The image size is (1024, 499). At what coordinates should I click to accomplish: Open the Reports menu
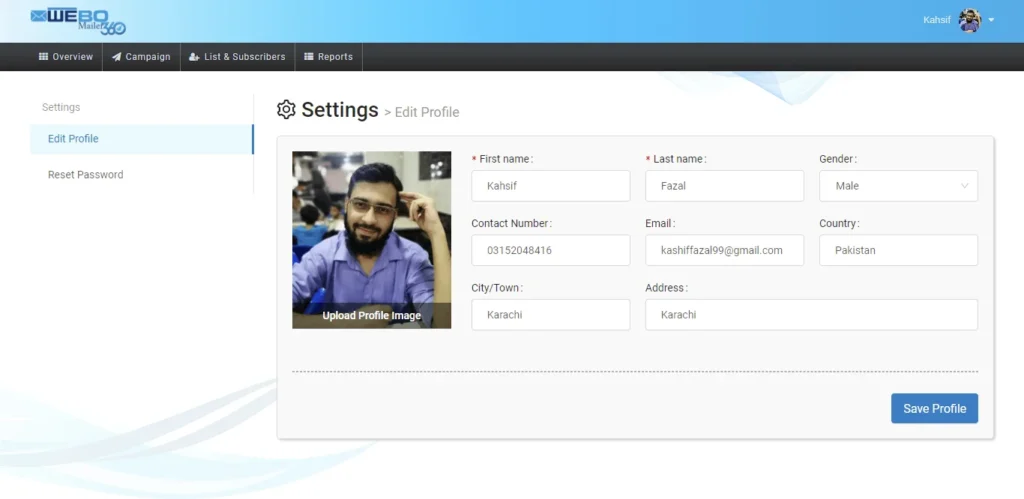329,57
